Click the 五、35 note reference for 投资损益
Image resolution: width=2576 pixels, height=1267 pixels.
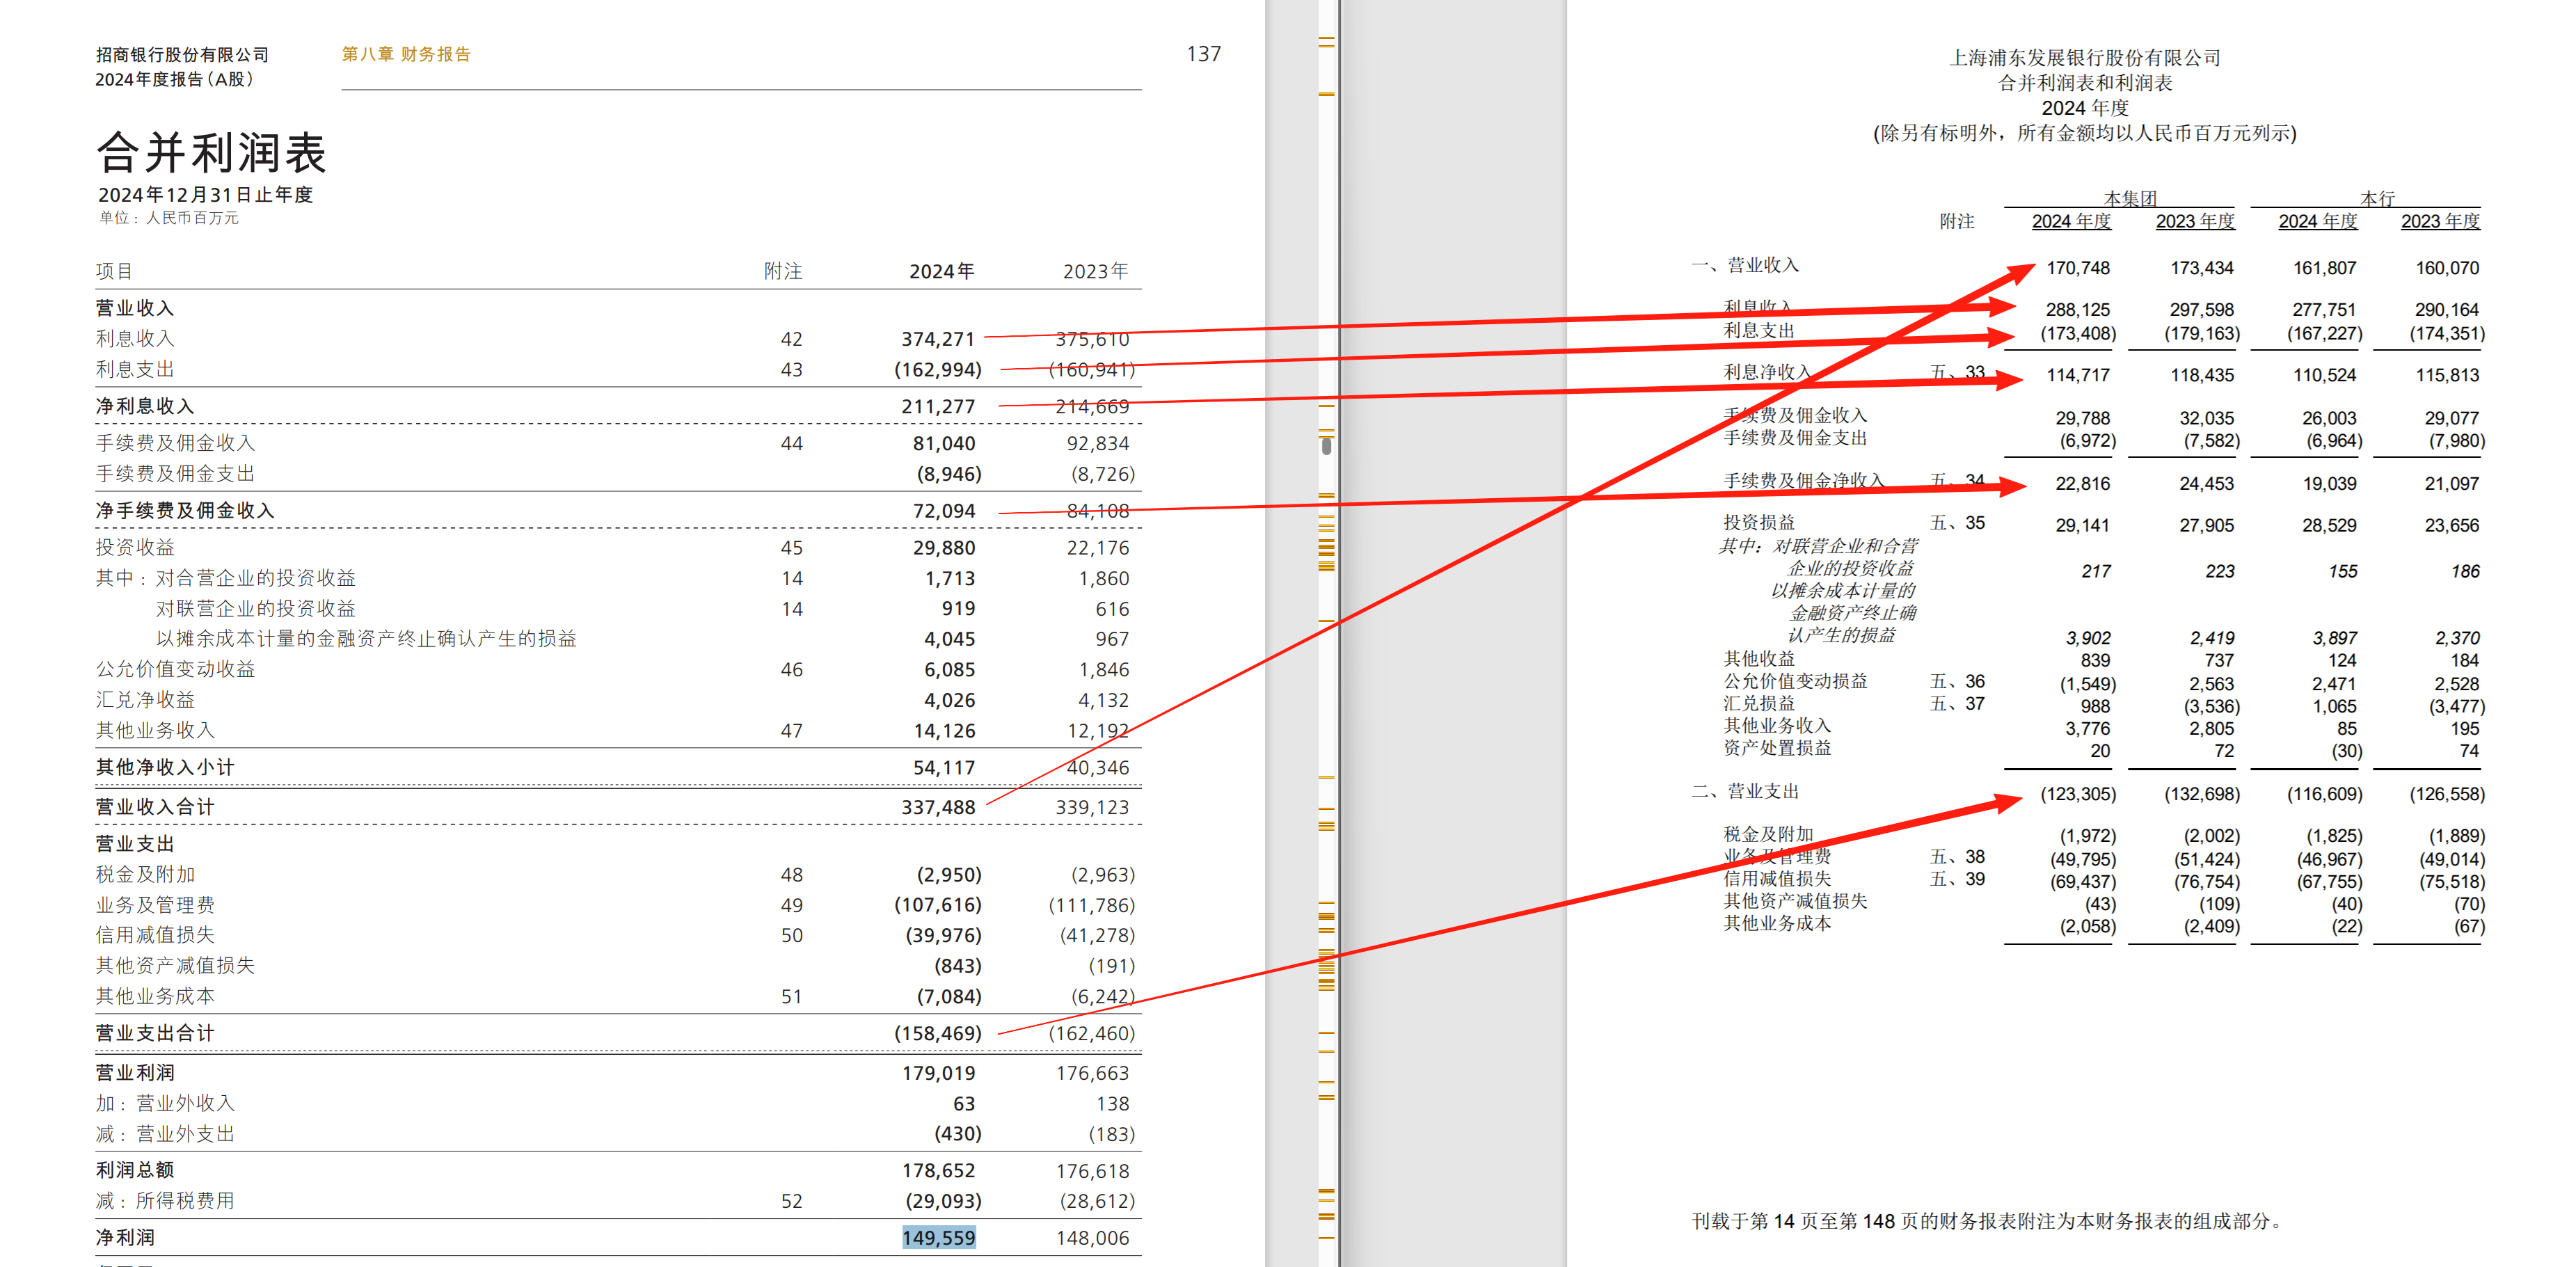coord(1957,522)
